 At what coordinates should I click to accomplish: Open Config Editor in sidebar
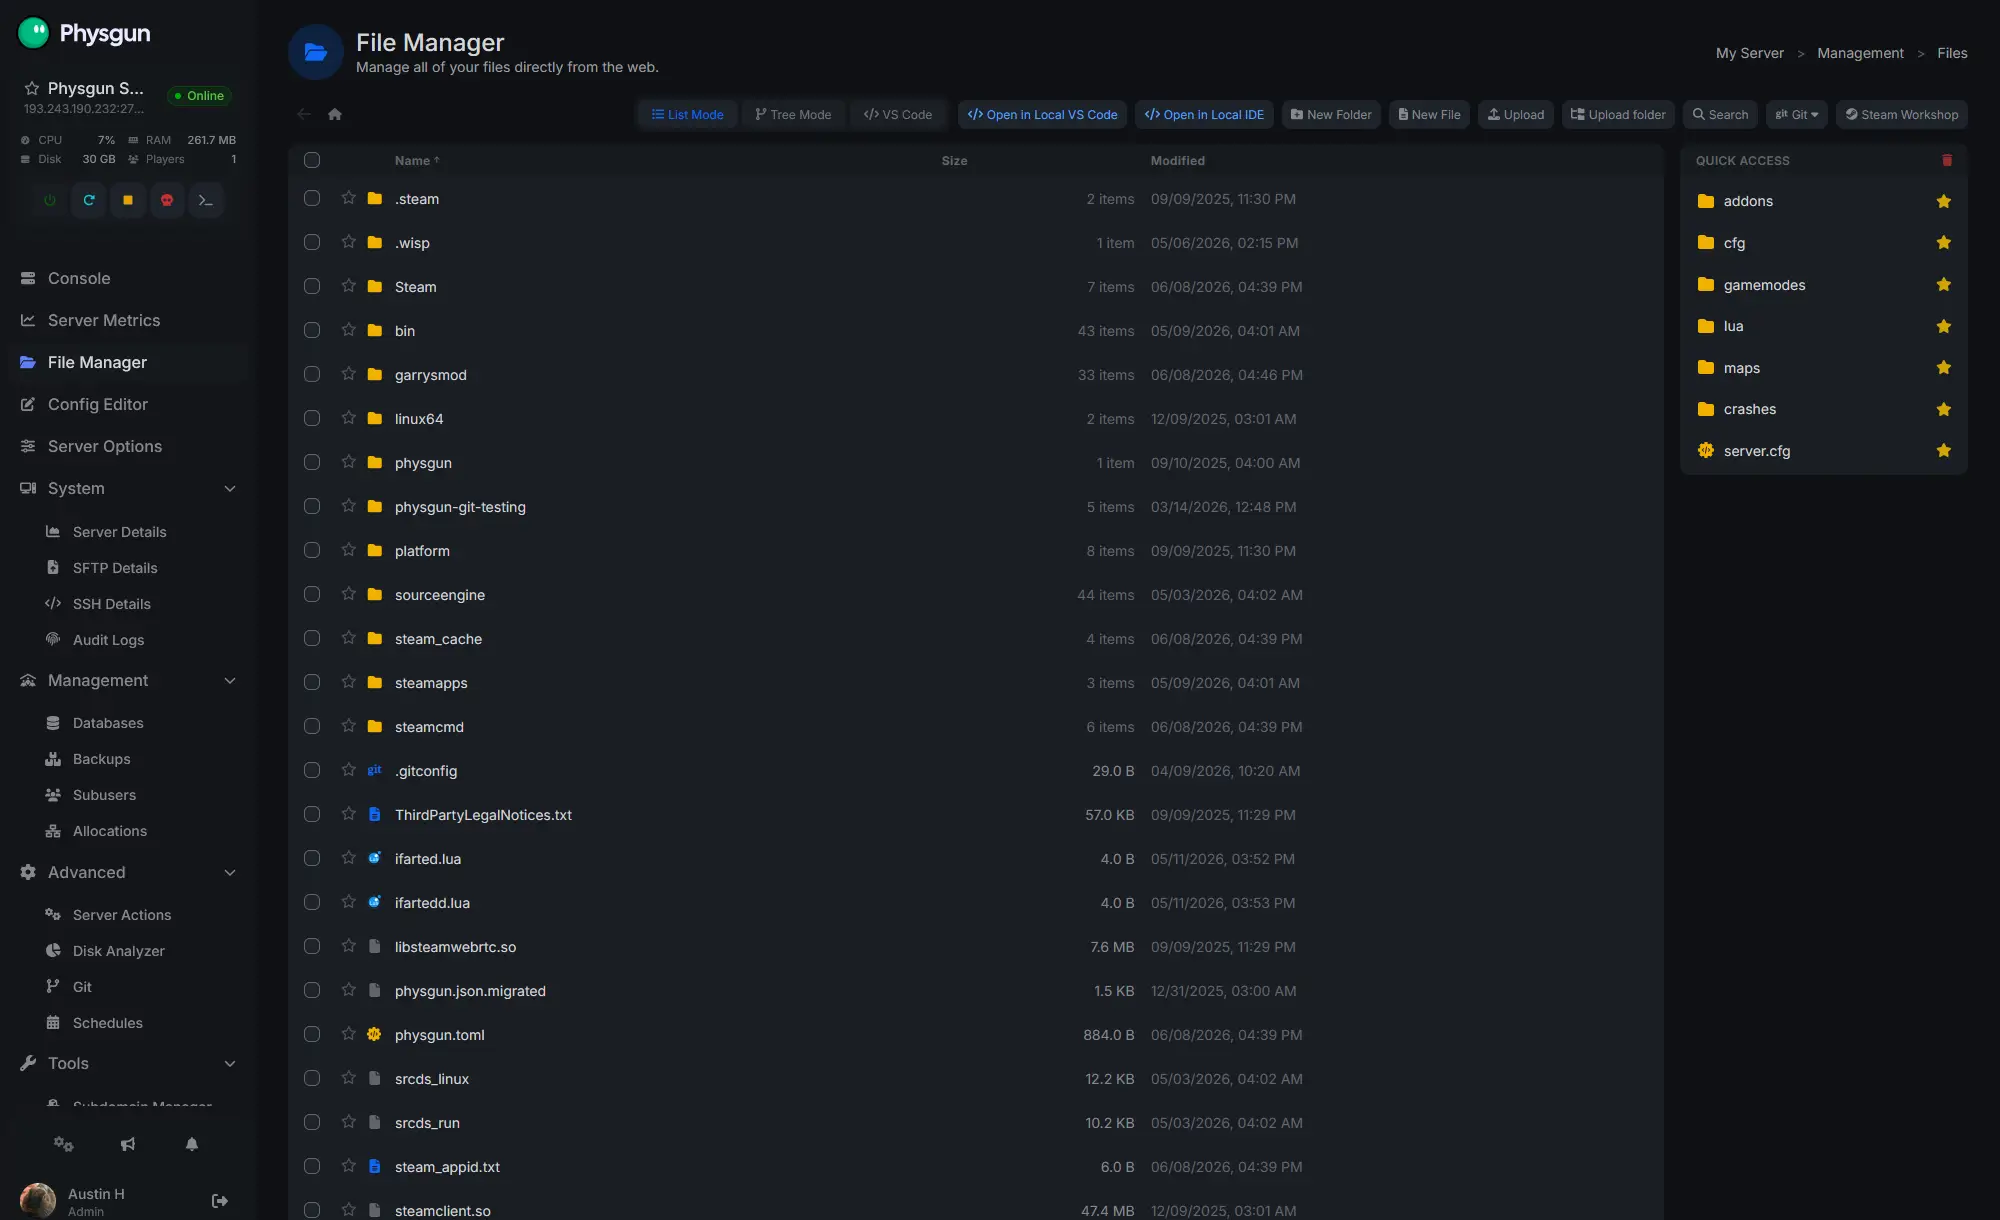click(x=127, y=404)
